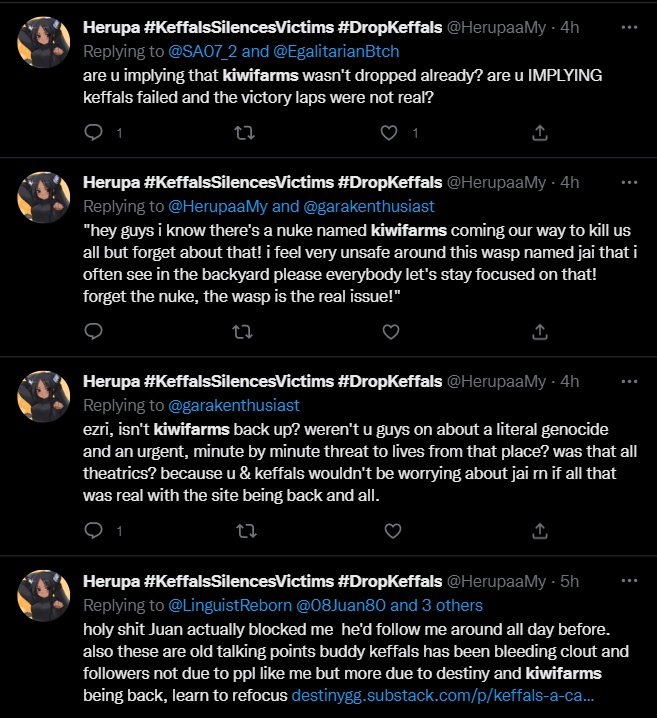Retweet the tweet addressed to ezri
The height and width of the screenshot is (718, 657).
[x=241, y=530]
